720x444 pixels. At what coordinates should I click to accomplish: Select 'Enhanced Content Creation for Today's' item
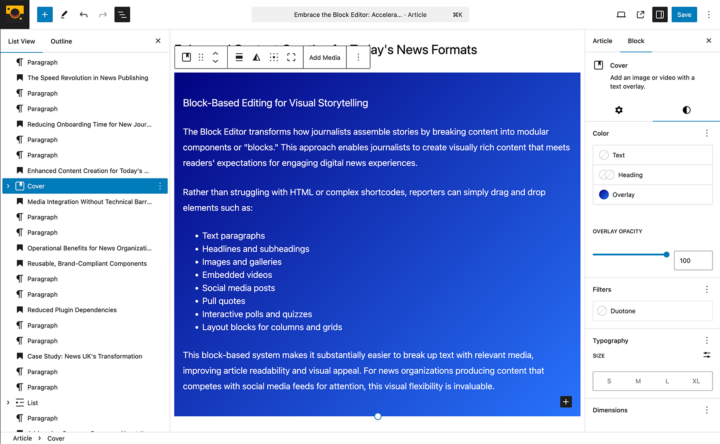pyautogui.click(x=88, y=171)
